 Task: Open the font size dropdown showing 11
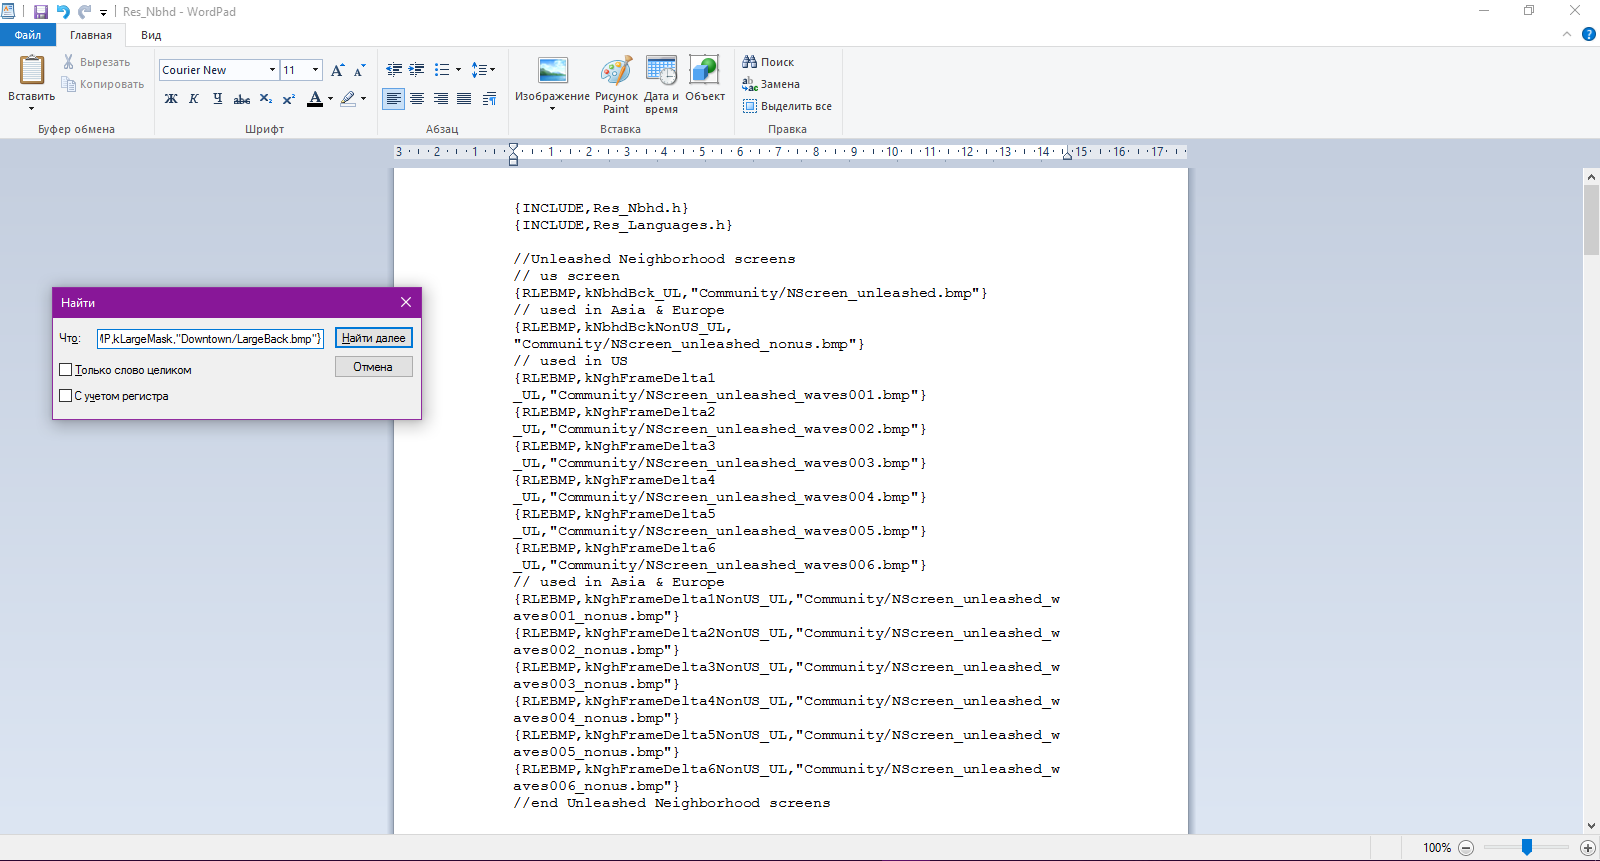[x=316, y=70]
